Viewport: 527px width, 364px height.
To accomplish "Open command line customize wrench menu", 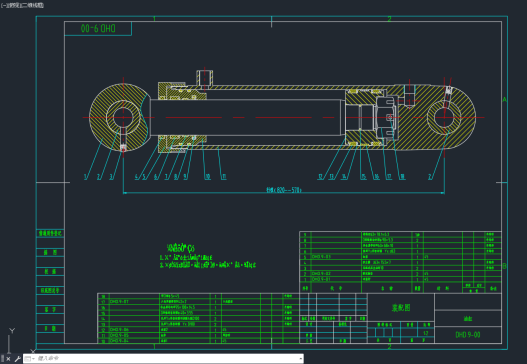I will tap(17, 359).
